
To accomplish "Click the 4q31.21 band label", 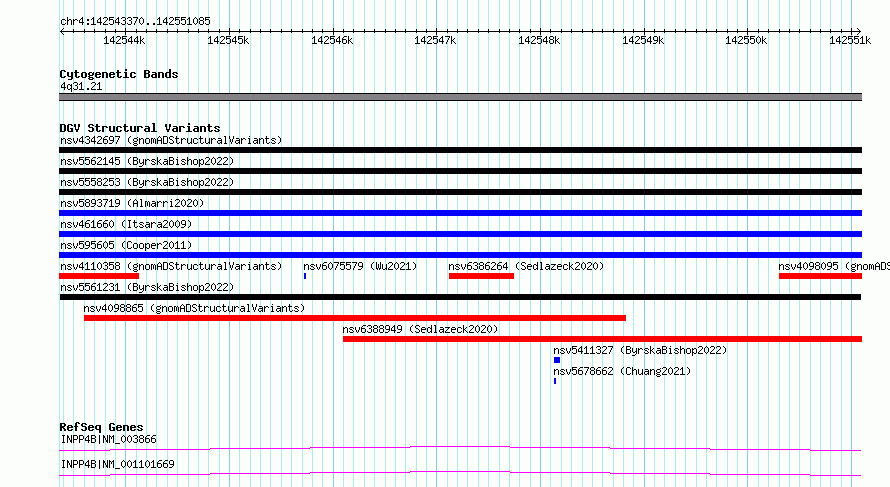I will pyautogui.click(x=81, y=86).
